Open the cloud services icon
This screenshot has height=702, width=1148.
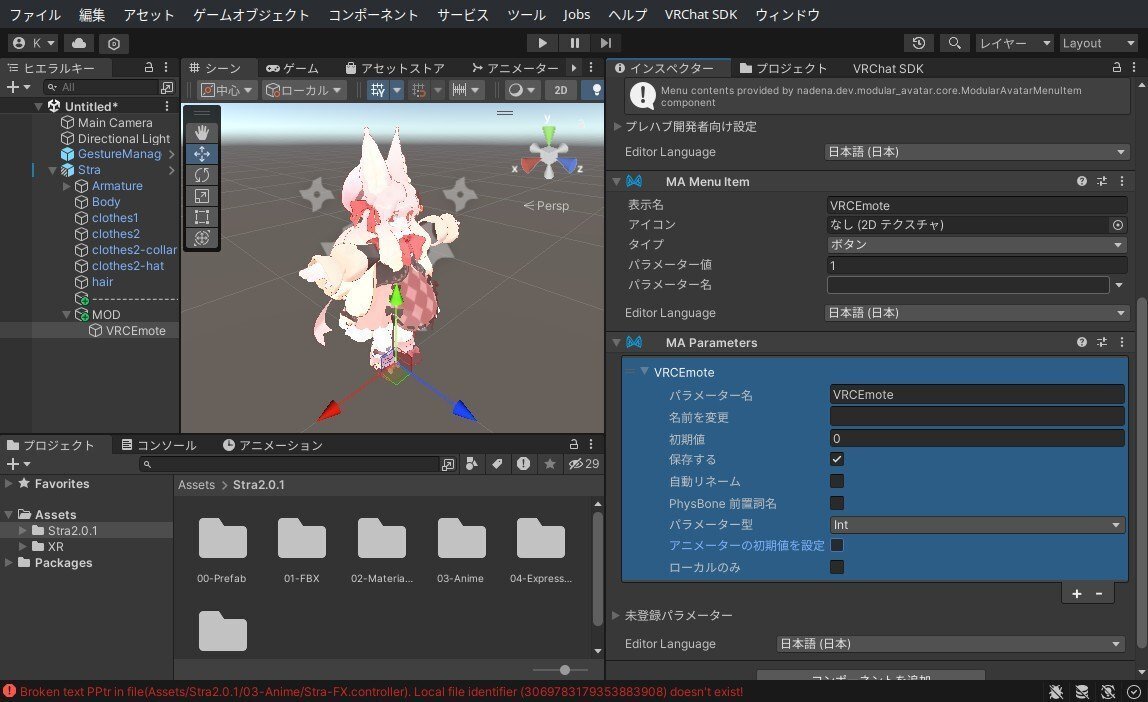click(79, 43)
